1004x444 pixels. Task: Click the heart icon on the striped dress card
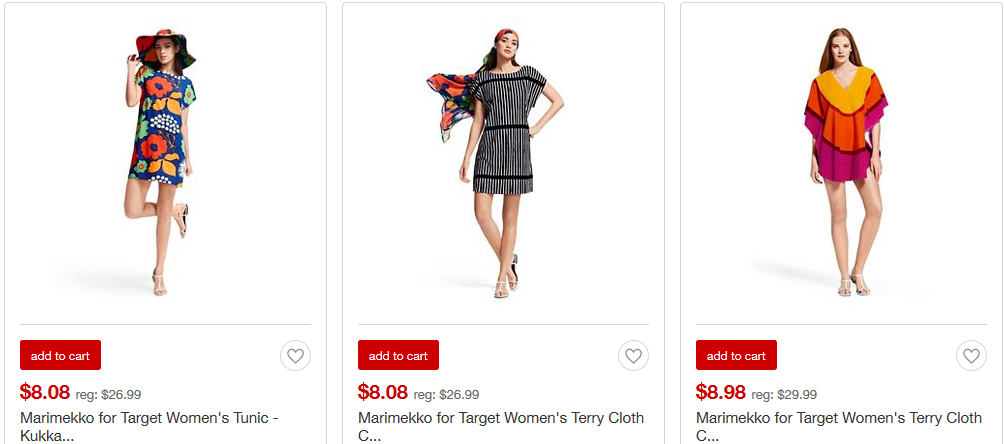coord(633,355)
